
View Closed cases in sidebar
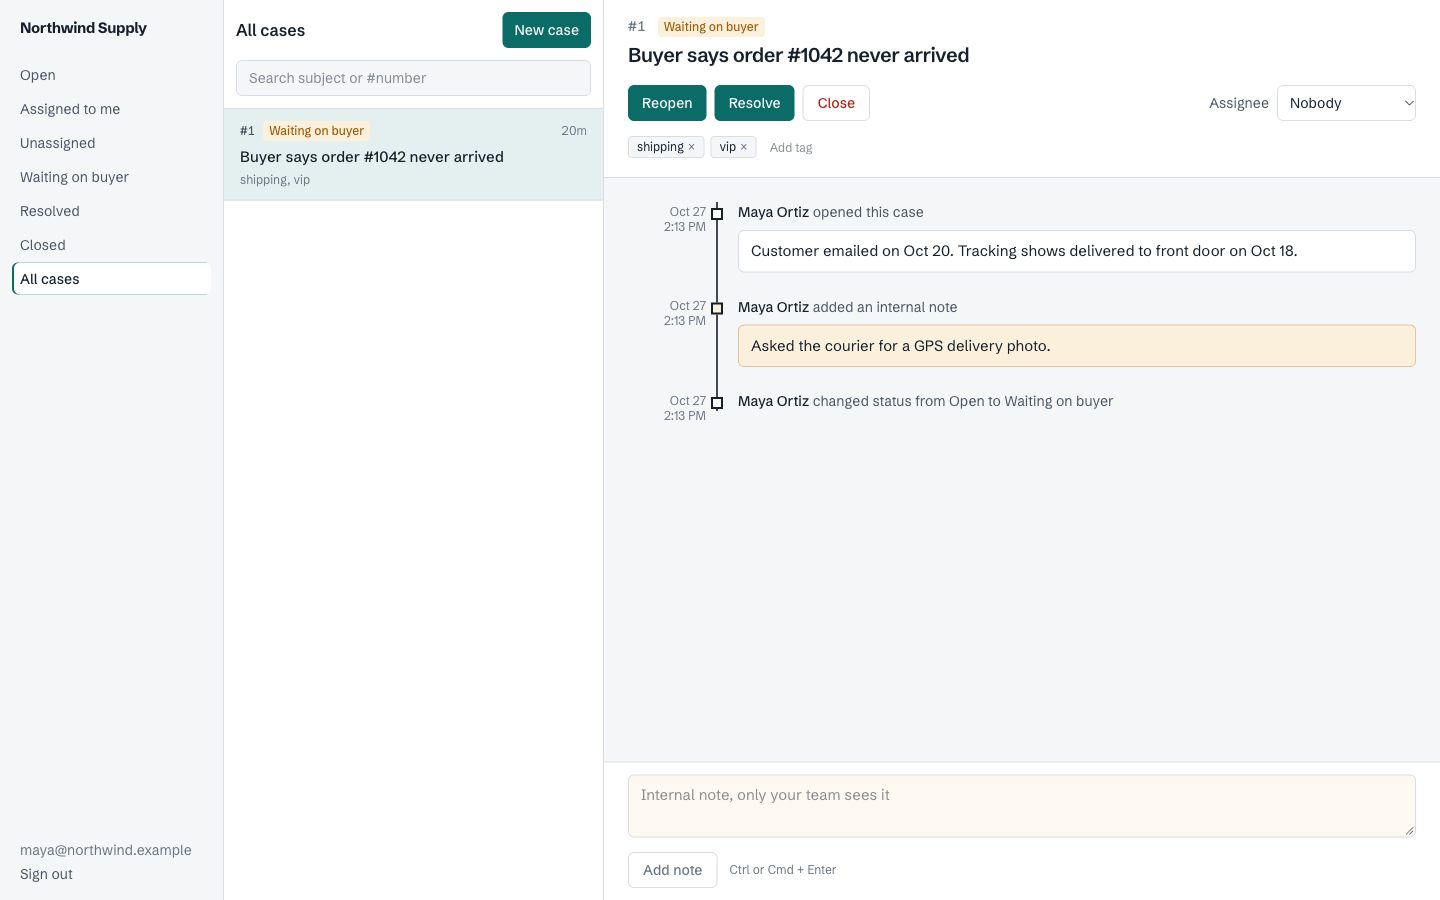click(111, 245)
